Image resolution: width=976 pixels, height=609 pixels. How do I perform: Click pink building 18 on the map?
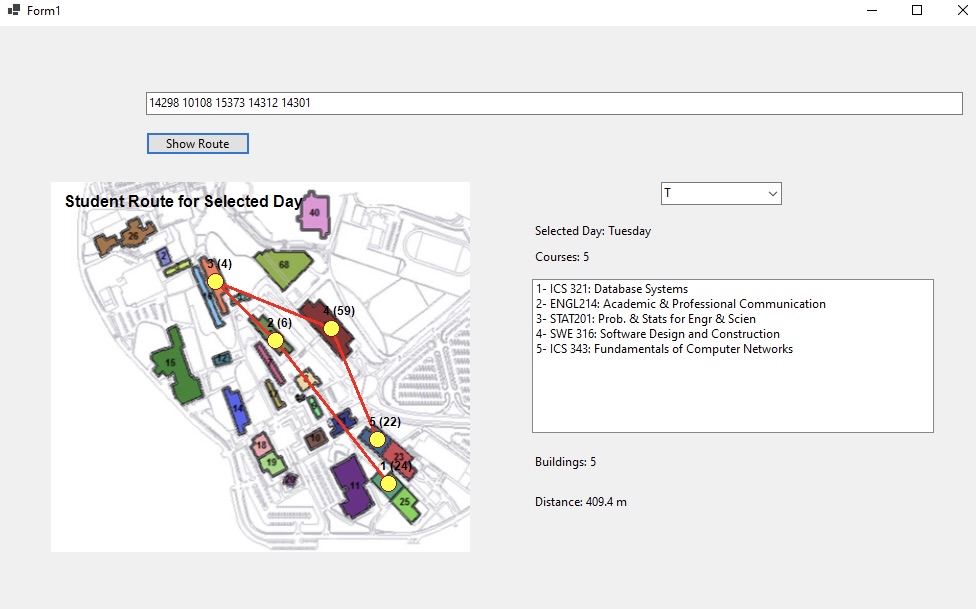tap(261, 445)
